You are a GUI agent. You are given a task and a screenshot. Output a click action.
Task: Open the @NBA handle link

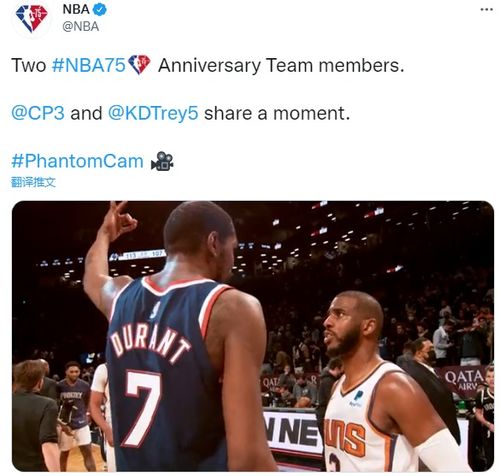(81, 27)
